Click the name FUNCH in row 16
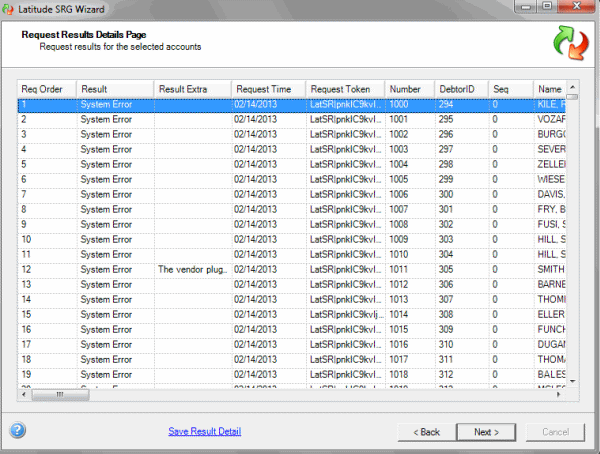The image size is (600, 454). point(551,329)
